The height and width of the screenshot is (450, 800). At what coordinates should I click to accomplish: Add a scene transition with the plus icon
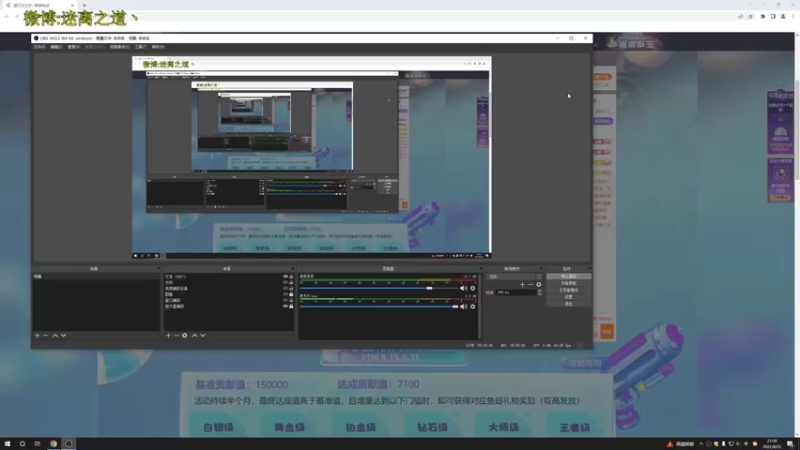pyautogui.click(x=522, y=284)
